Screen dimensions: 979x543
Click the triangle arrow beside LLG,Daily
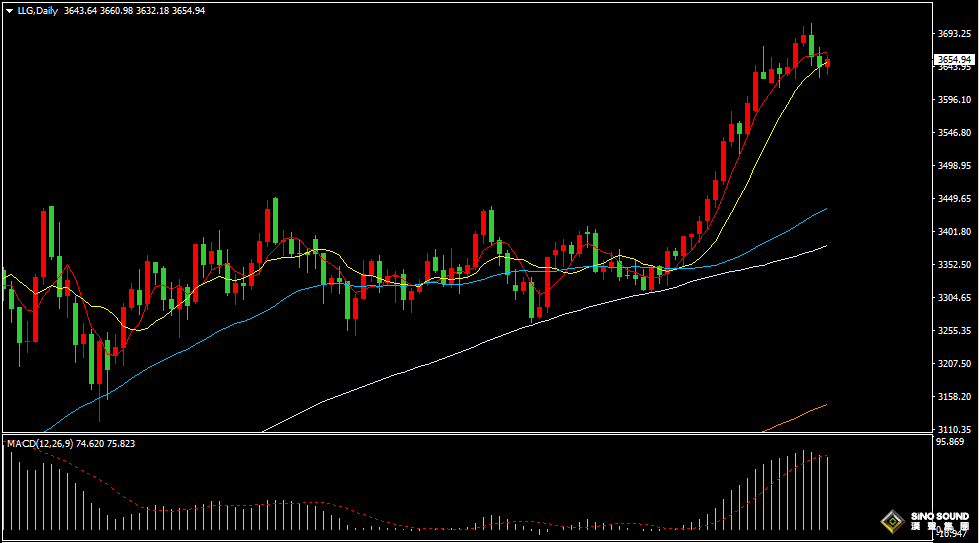(9, 11)
